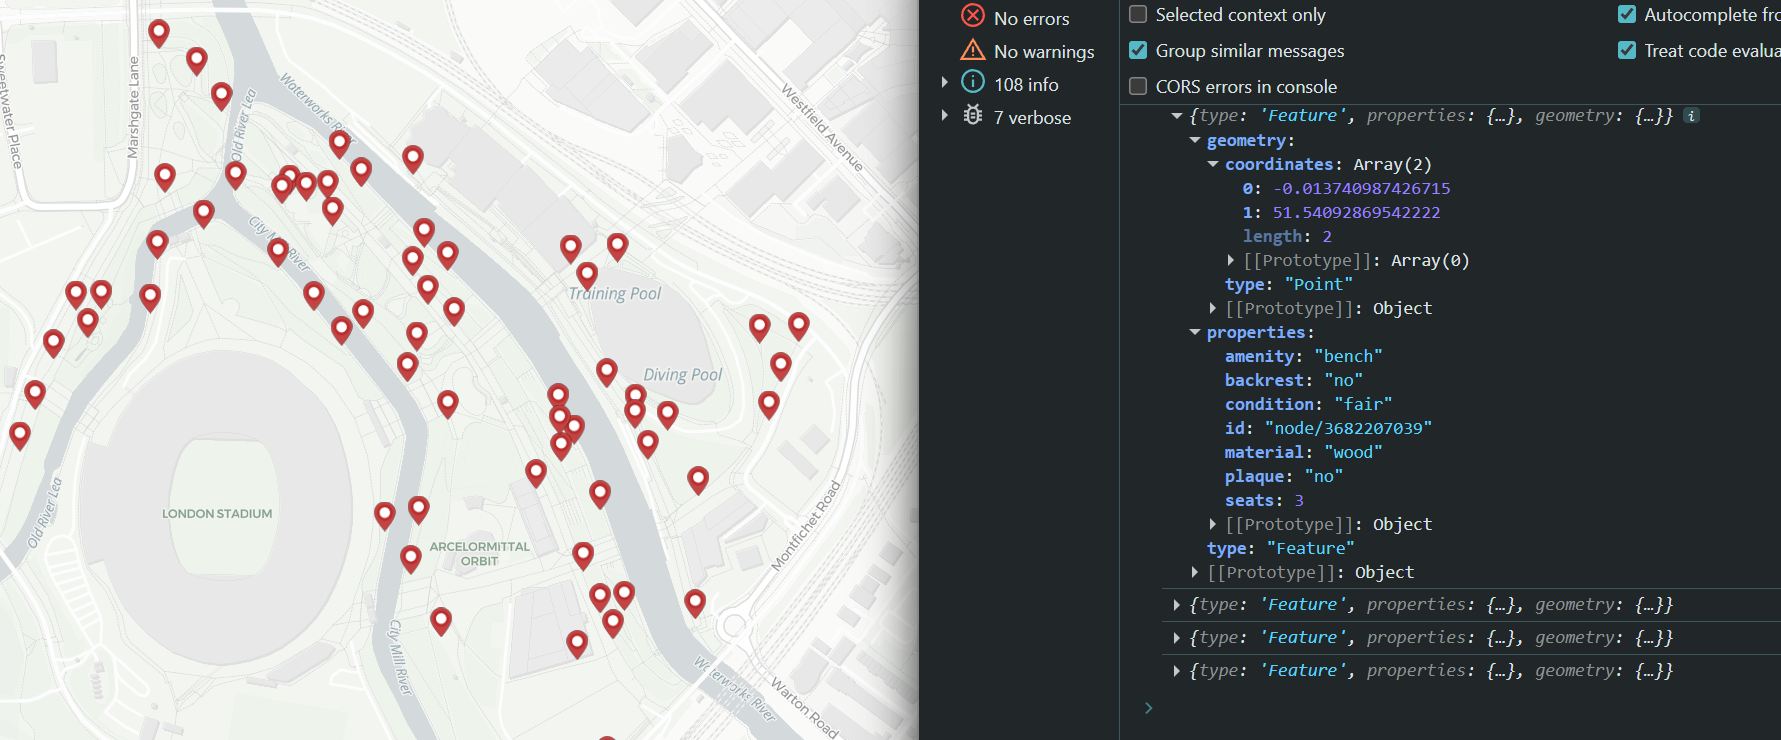Click the condition value "fair"

point(1363,405)
